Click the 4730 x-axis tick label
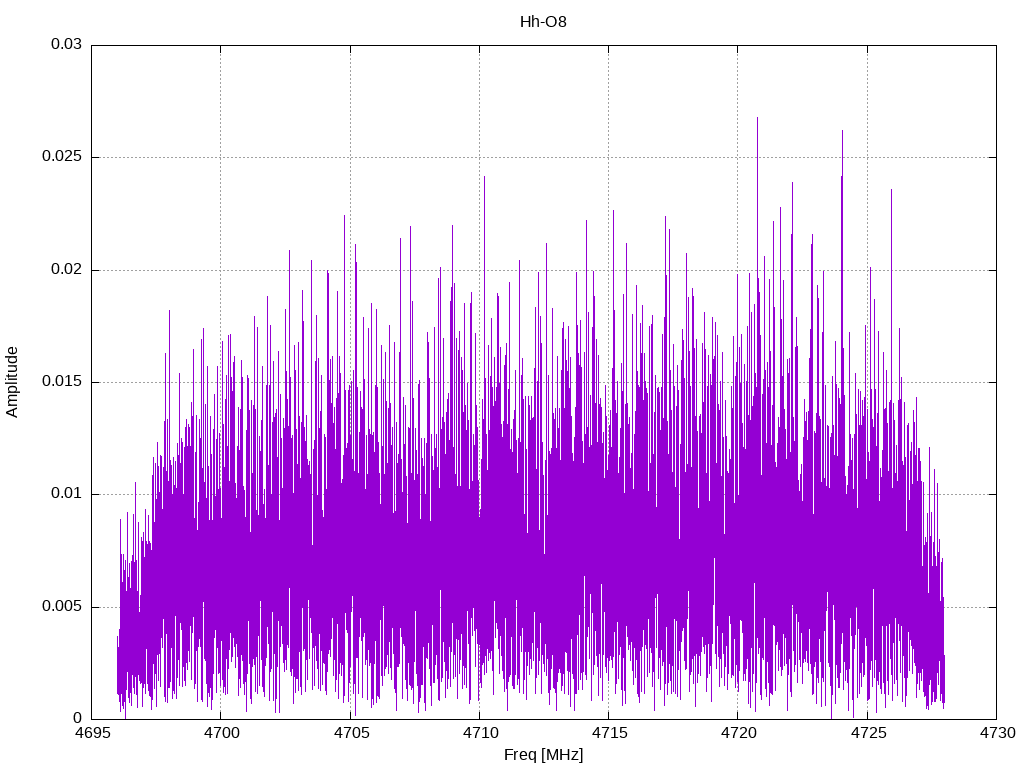The image size is (1024, 768). pos(997,733)
